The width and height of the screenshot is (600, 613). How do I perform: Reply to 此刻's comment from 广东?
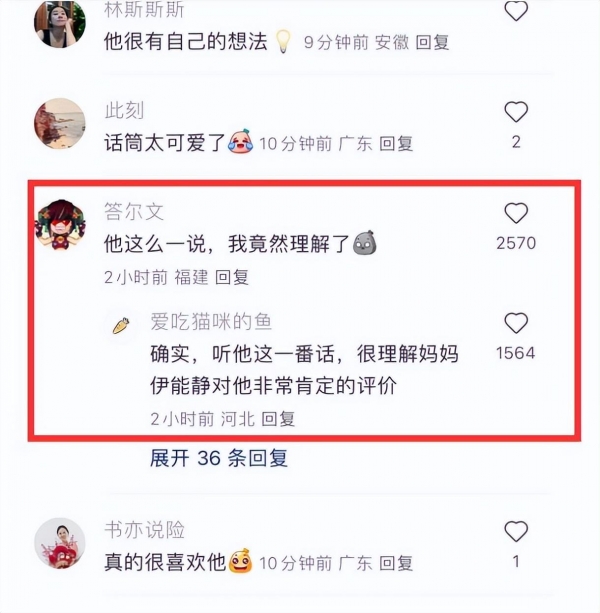tap(396, 143)
